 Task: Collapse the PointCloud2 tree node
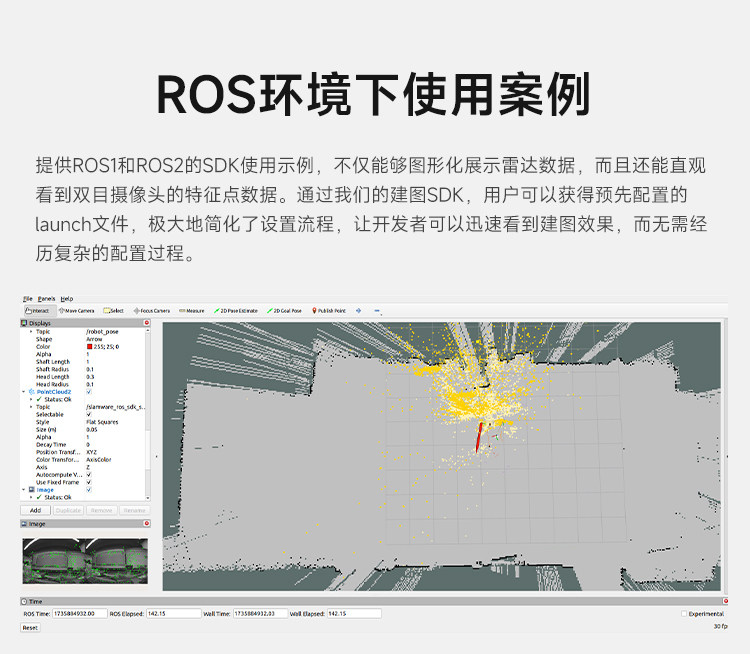pos(24,392)
